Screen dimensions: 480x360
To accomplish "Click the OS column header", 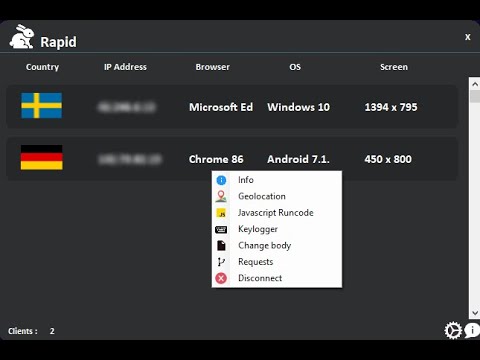I will [x=295, y=67].
